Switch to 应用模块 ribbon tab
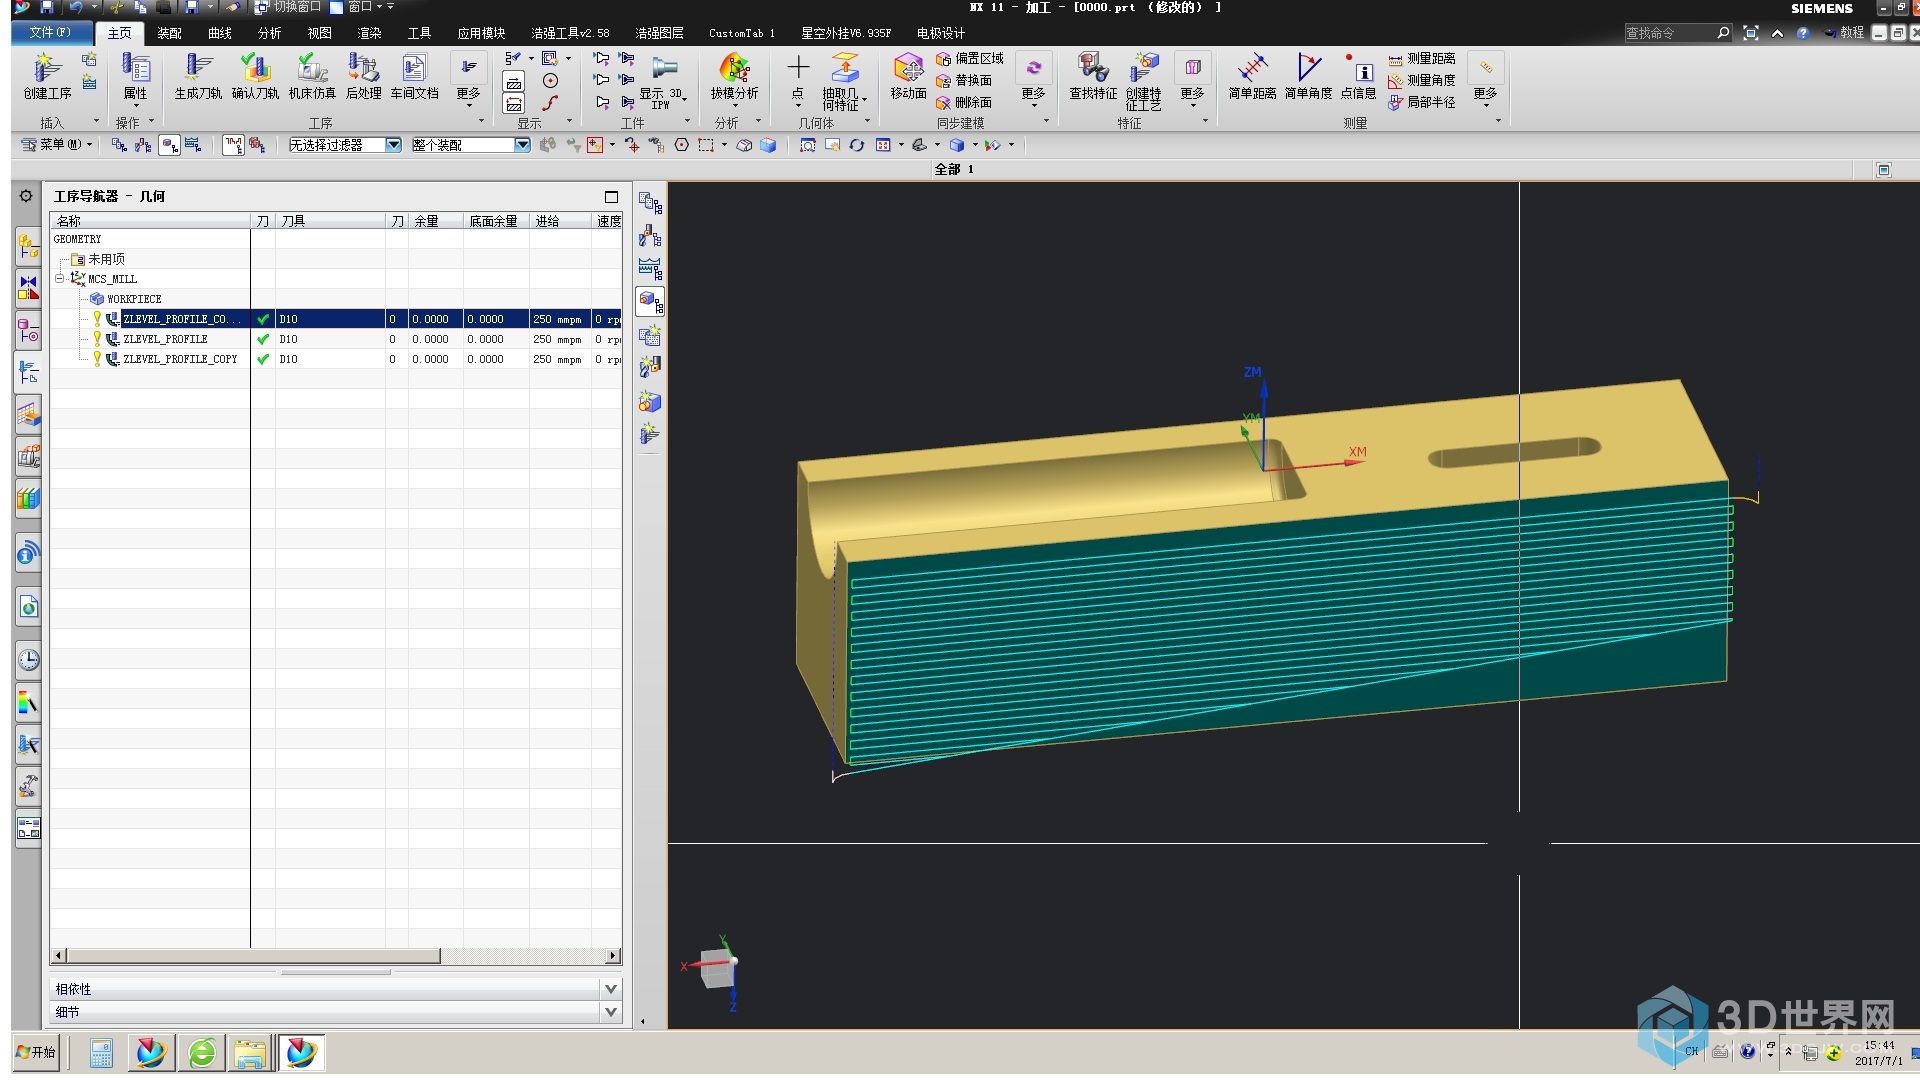The width and height of the screenshot is (1920, 1080). coord(481,33)
